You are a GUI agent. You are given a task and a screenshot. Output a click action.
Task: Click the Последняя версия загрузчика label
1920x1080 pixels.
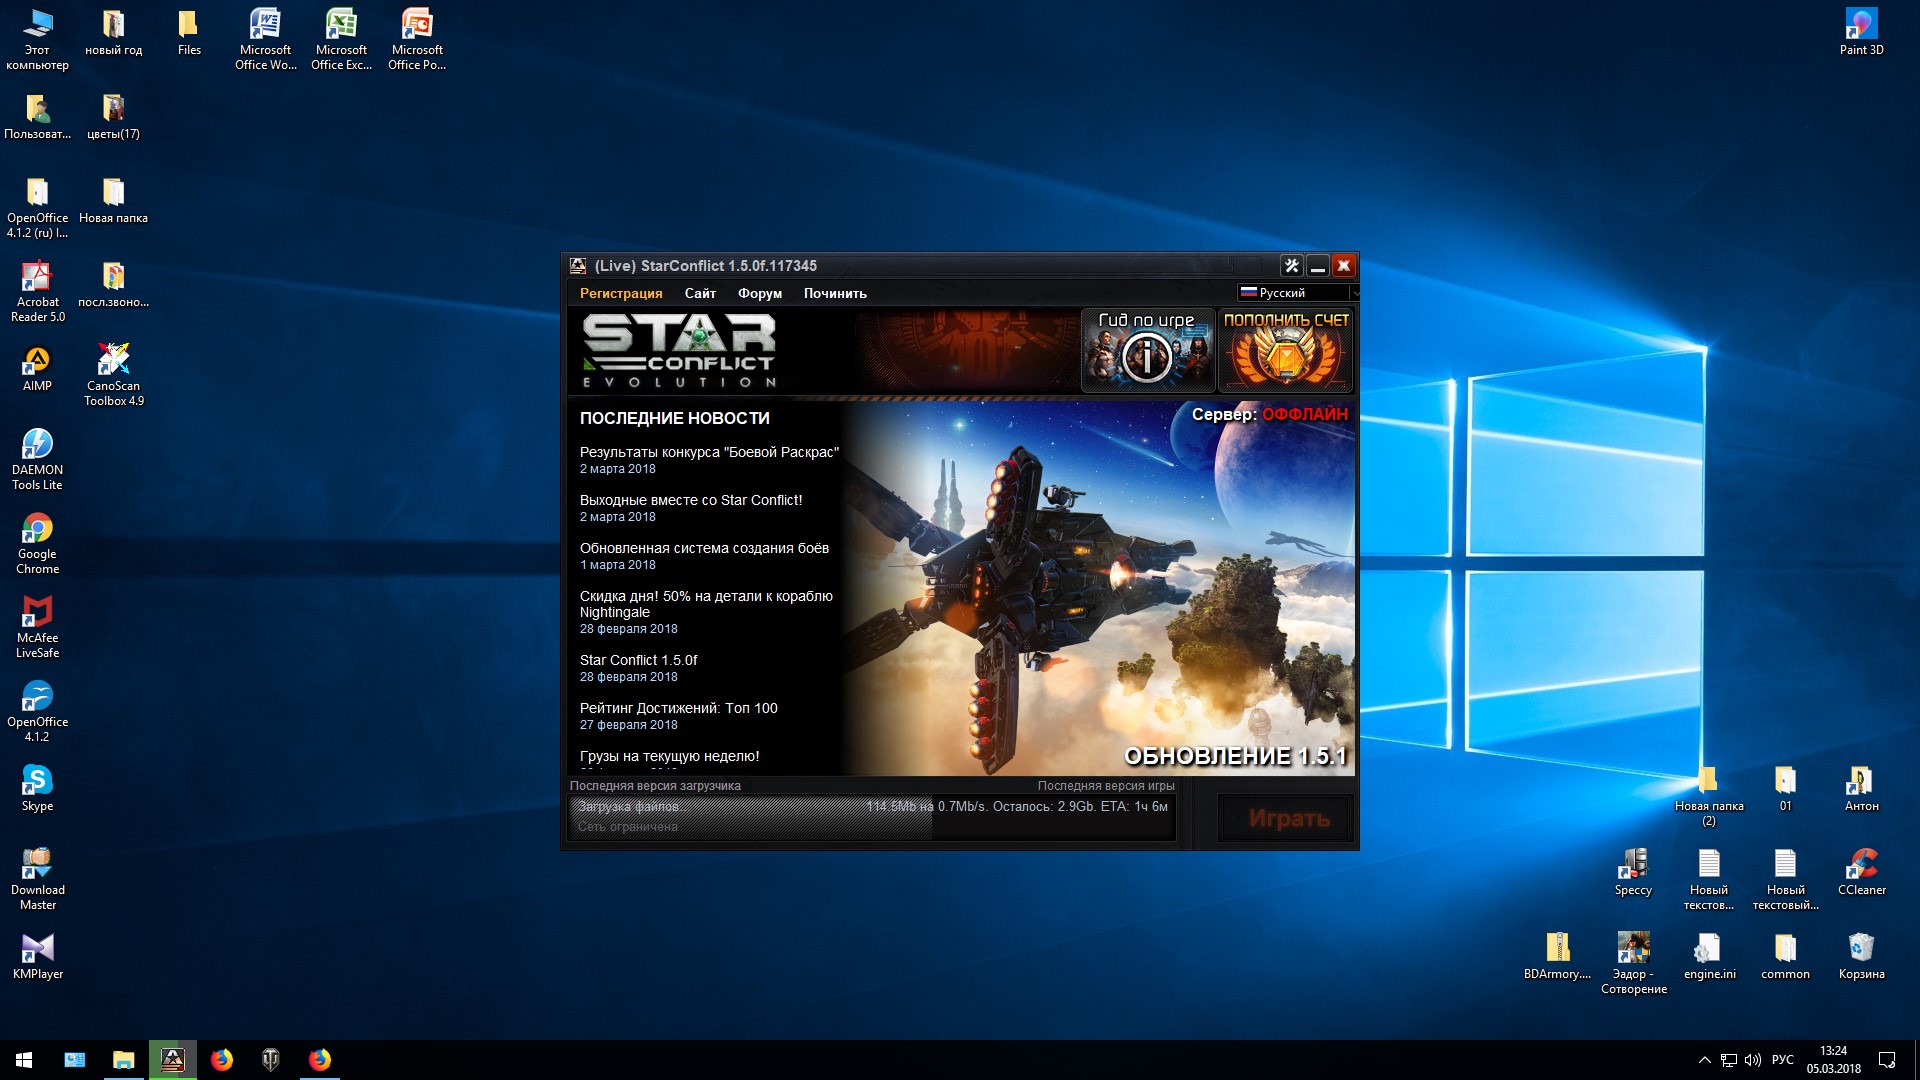click(x=655, y=786)
